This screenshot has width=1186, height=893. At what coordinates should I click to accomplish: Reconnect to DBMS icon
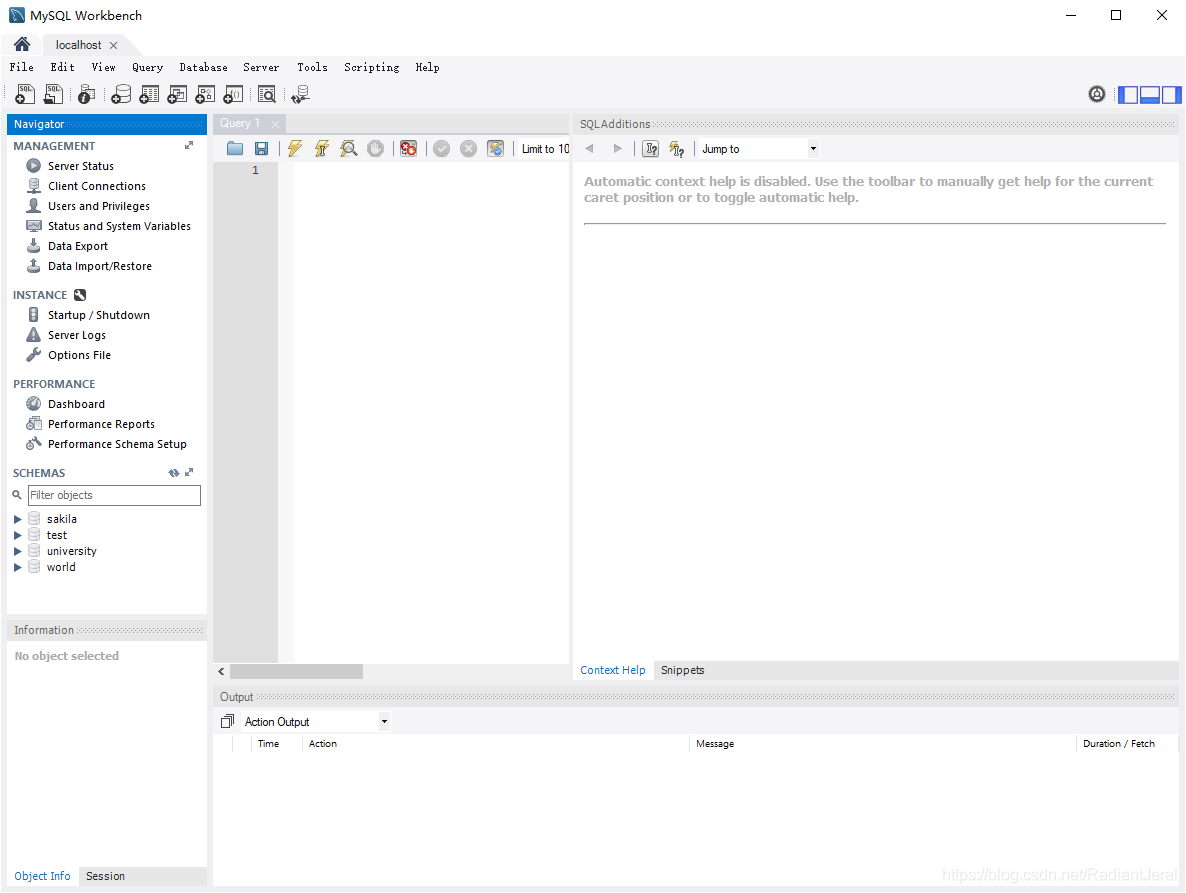(300, 94)
